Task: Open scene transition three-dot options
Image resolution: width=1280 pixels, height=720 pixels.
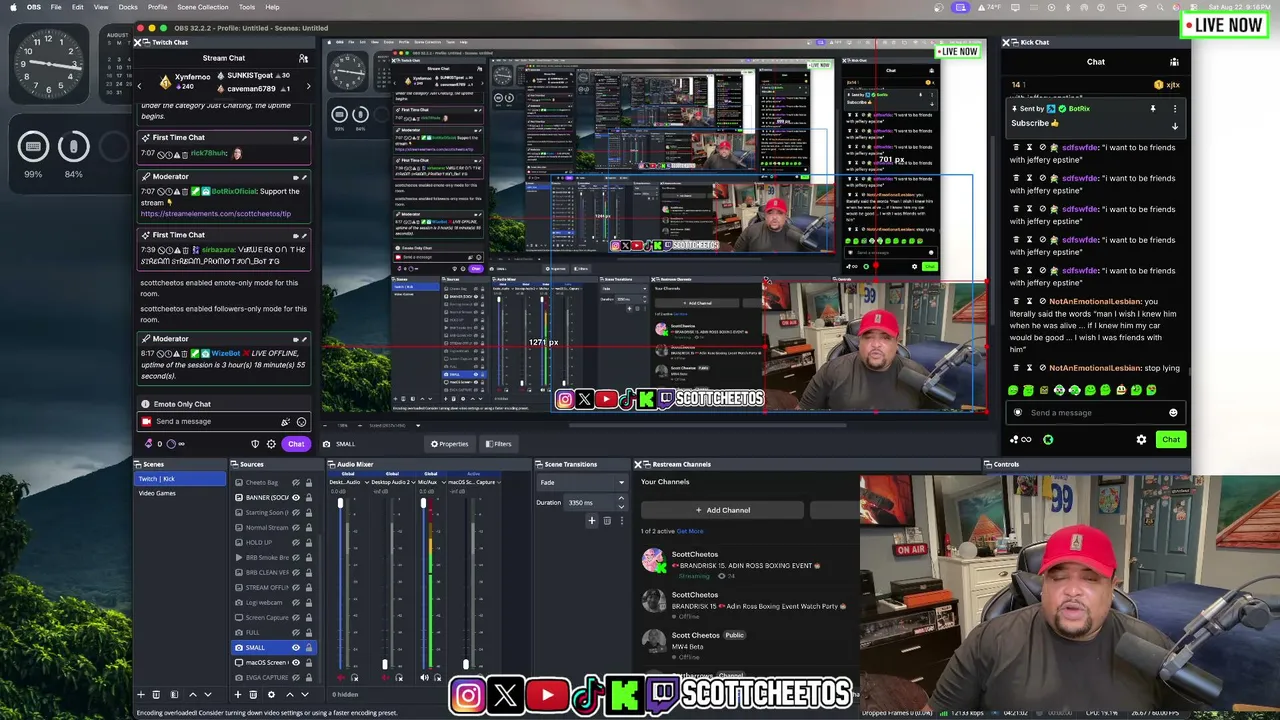Action: 621,520
